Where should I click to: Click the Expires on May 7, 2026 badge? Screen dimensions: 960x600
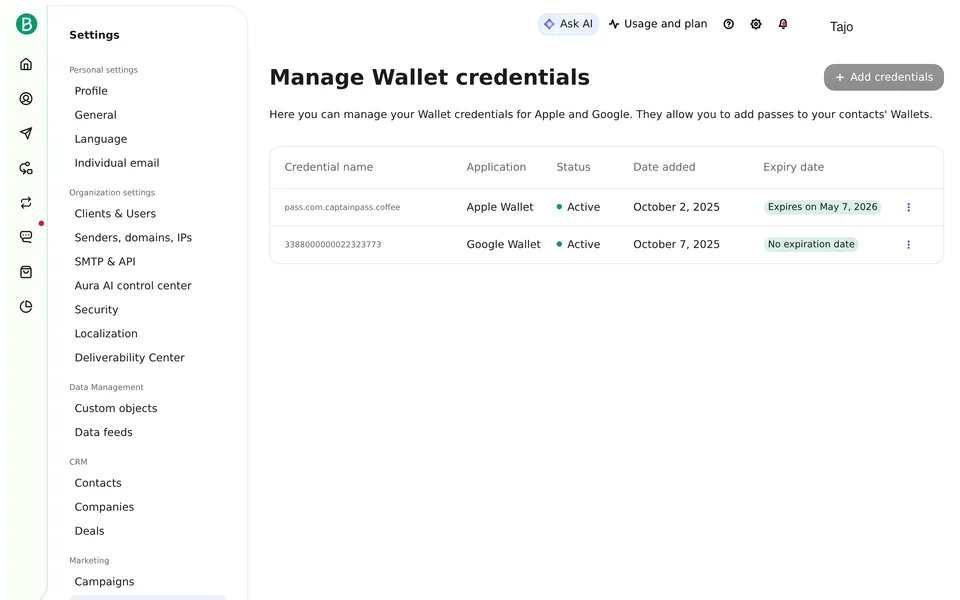pos(822,207)
